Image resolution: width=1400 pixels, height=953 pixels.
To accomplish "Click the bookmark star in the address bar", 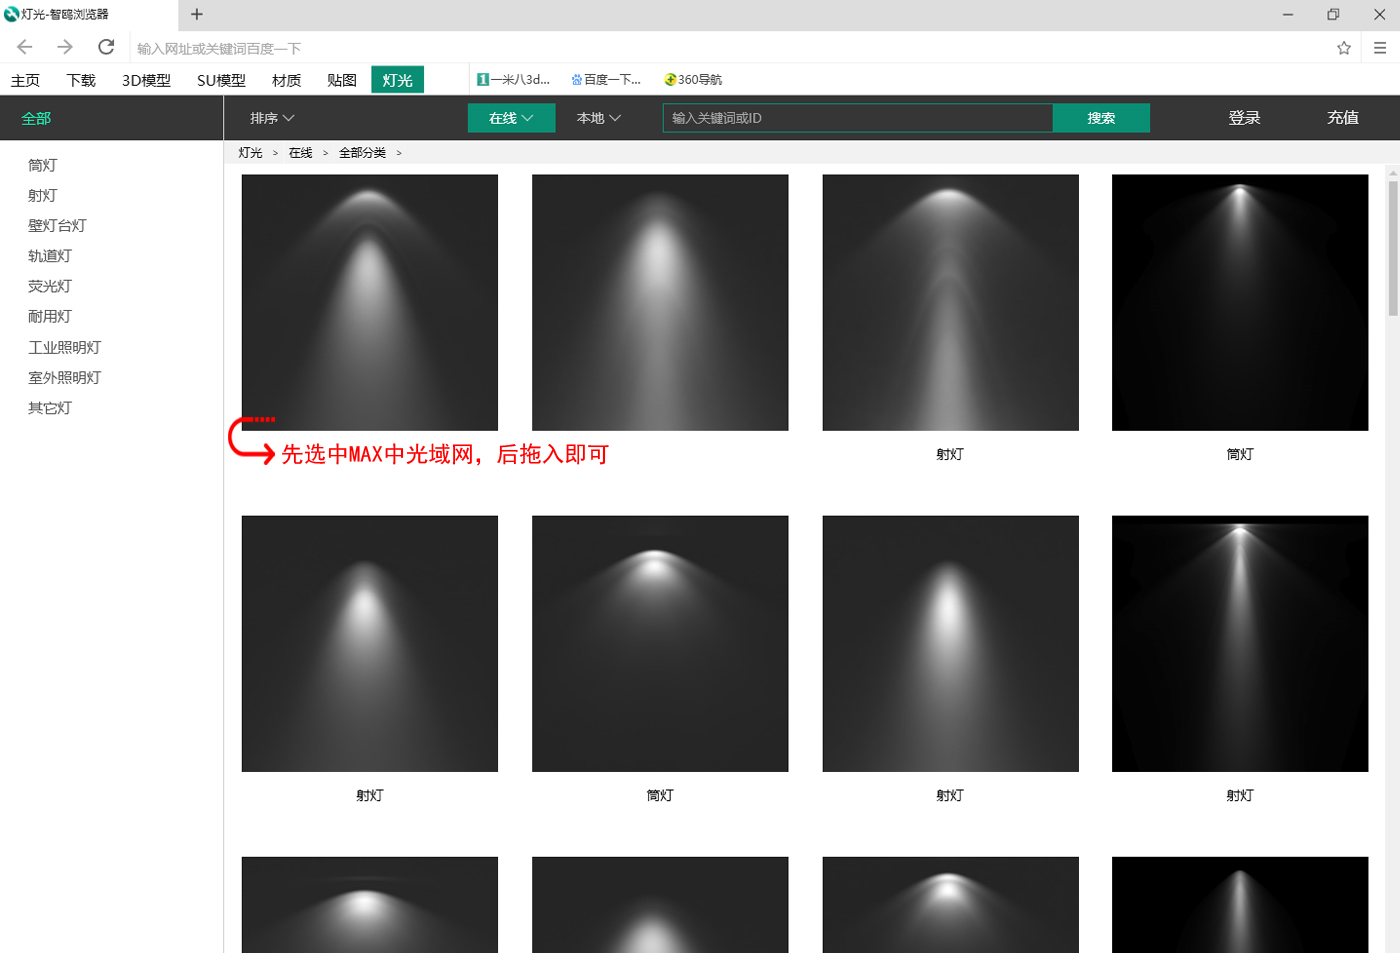I will click(x=1342, y=47).
